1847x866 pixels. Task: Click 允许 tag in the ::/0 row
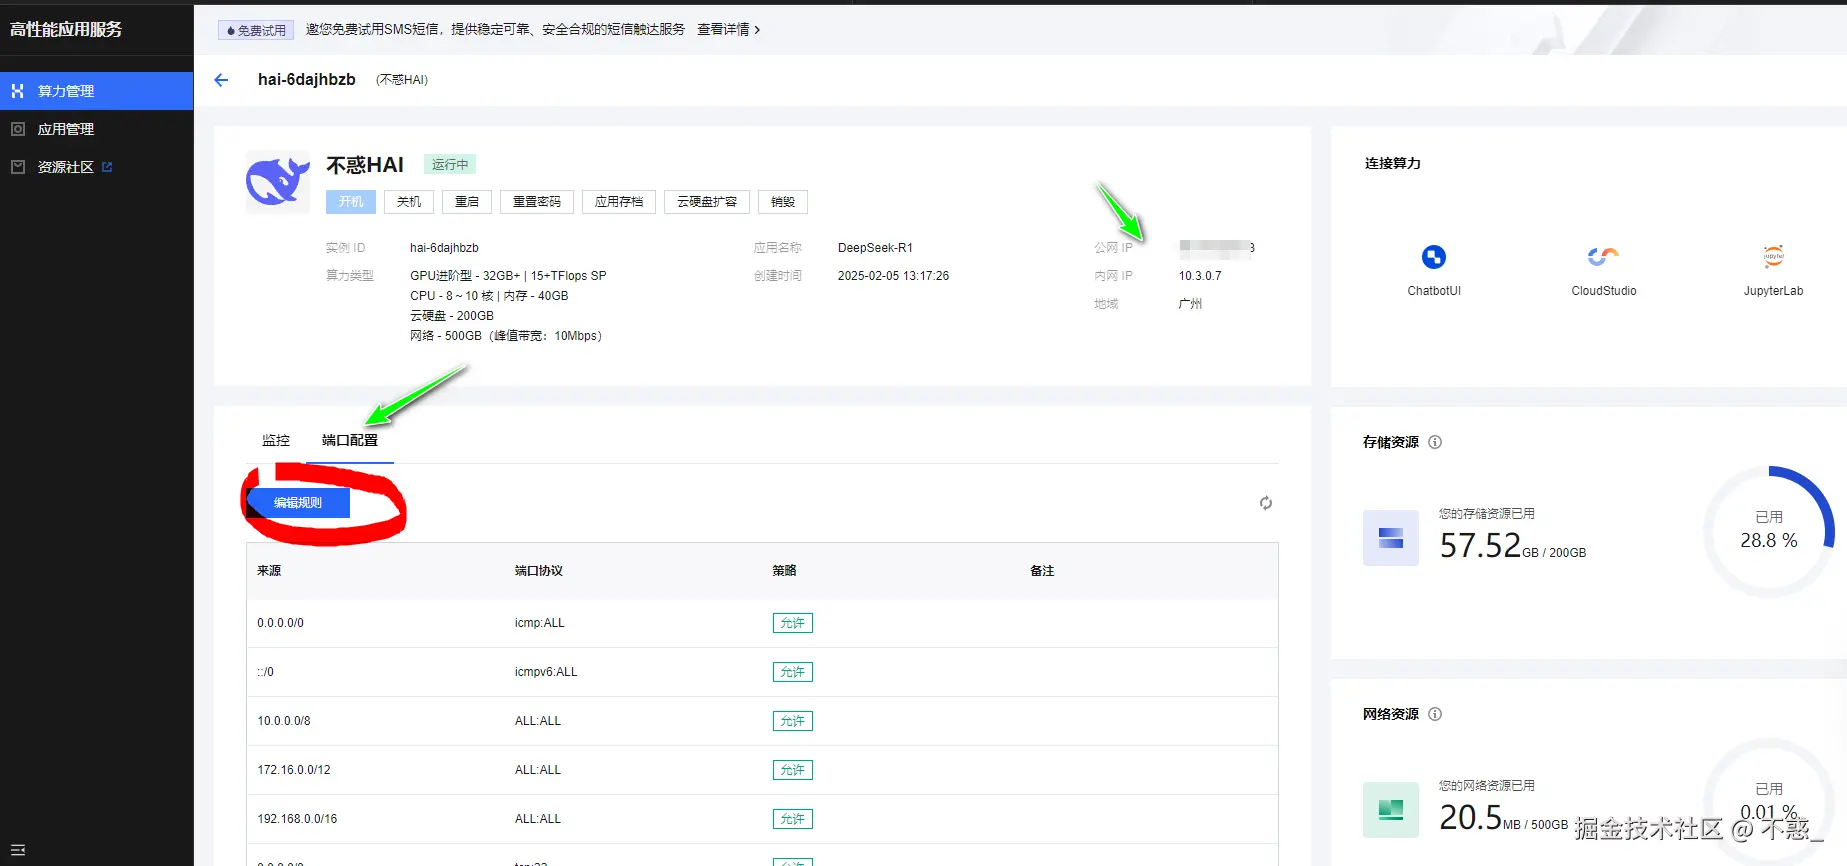point(793,672)
